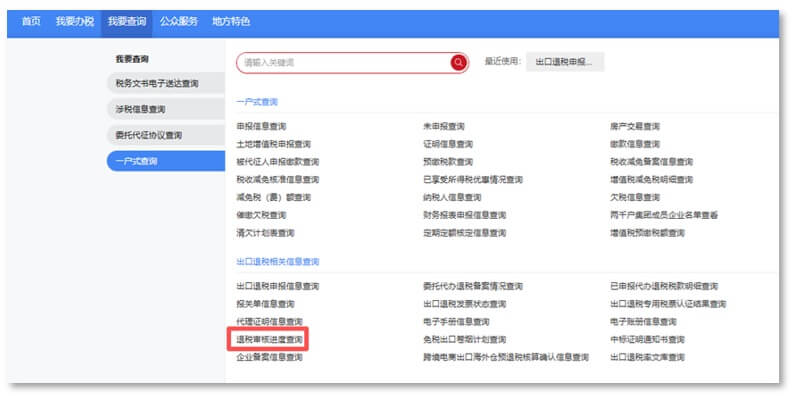The height and width of the screenshot is (397, 794).
Task: Open the 首页 tab
Action: (31, 22)
